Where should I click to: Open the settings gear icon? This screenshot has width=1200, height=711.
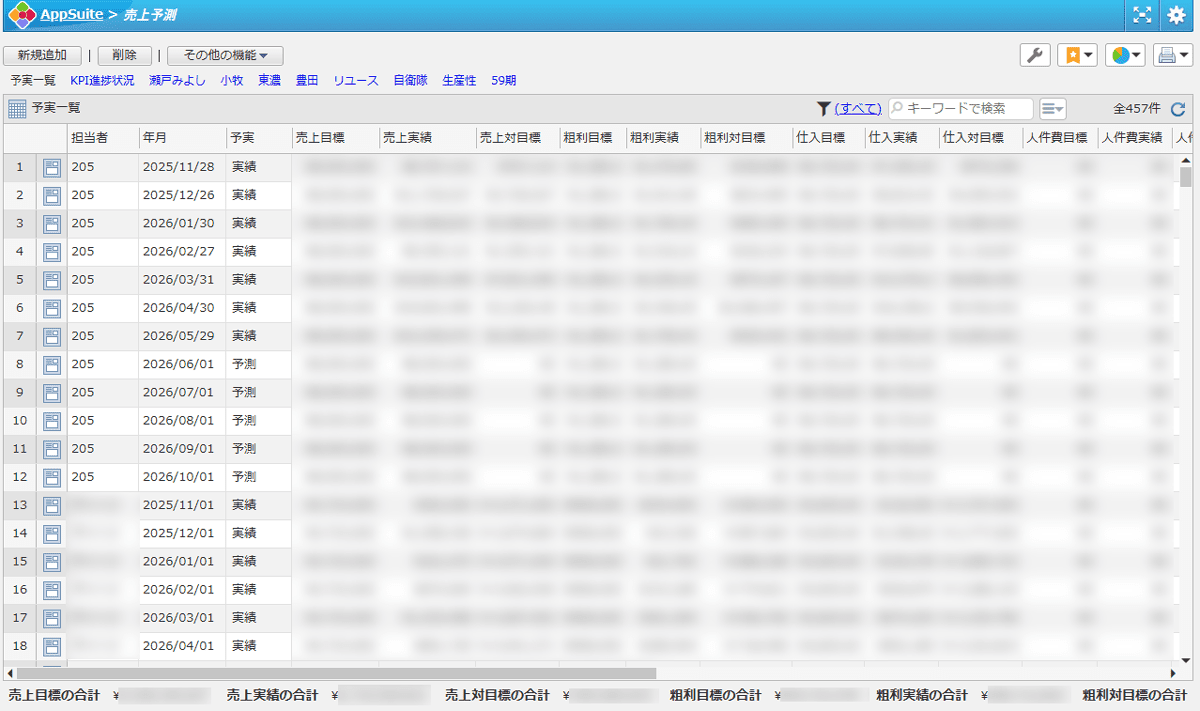pos(1177,14)
